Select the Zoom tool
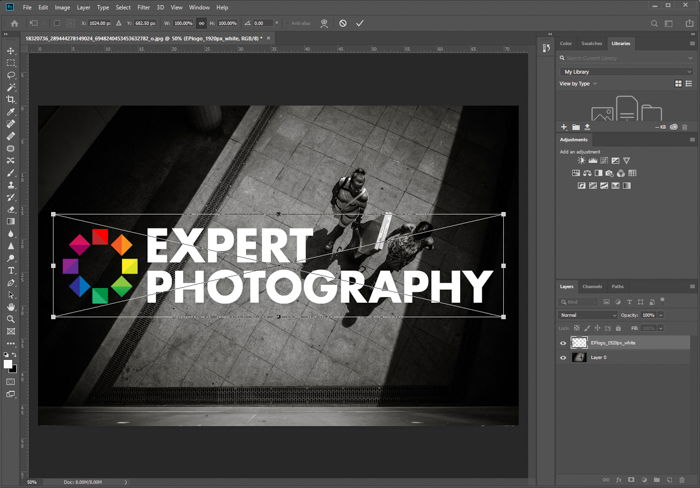Screen dimensions: 700x488 click(11, 319)
